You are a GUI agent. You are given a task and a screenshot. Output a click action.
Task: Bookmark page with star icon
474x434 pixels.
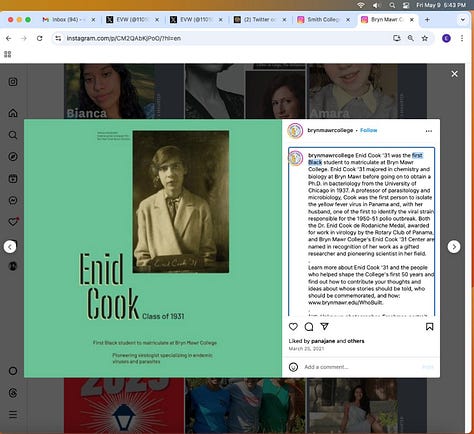425,38
